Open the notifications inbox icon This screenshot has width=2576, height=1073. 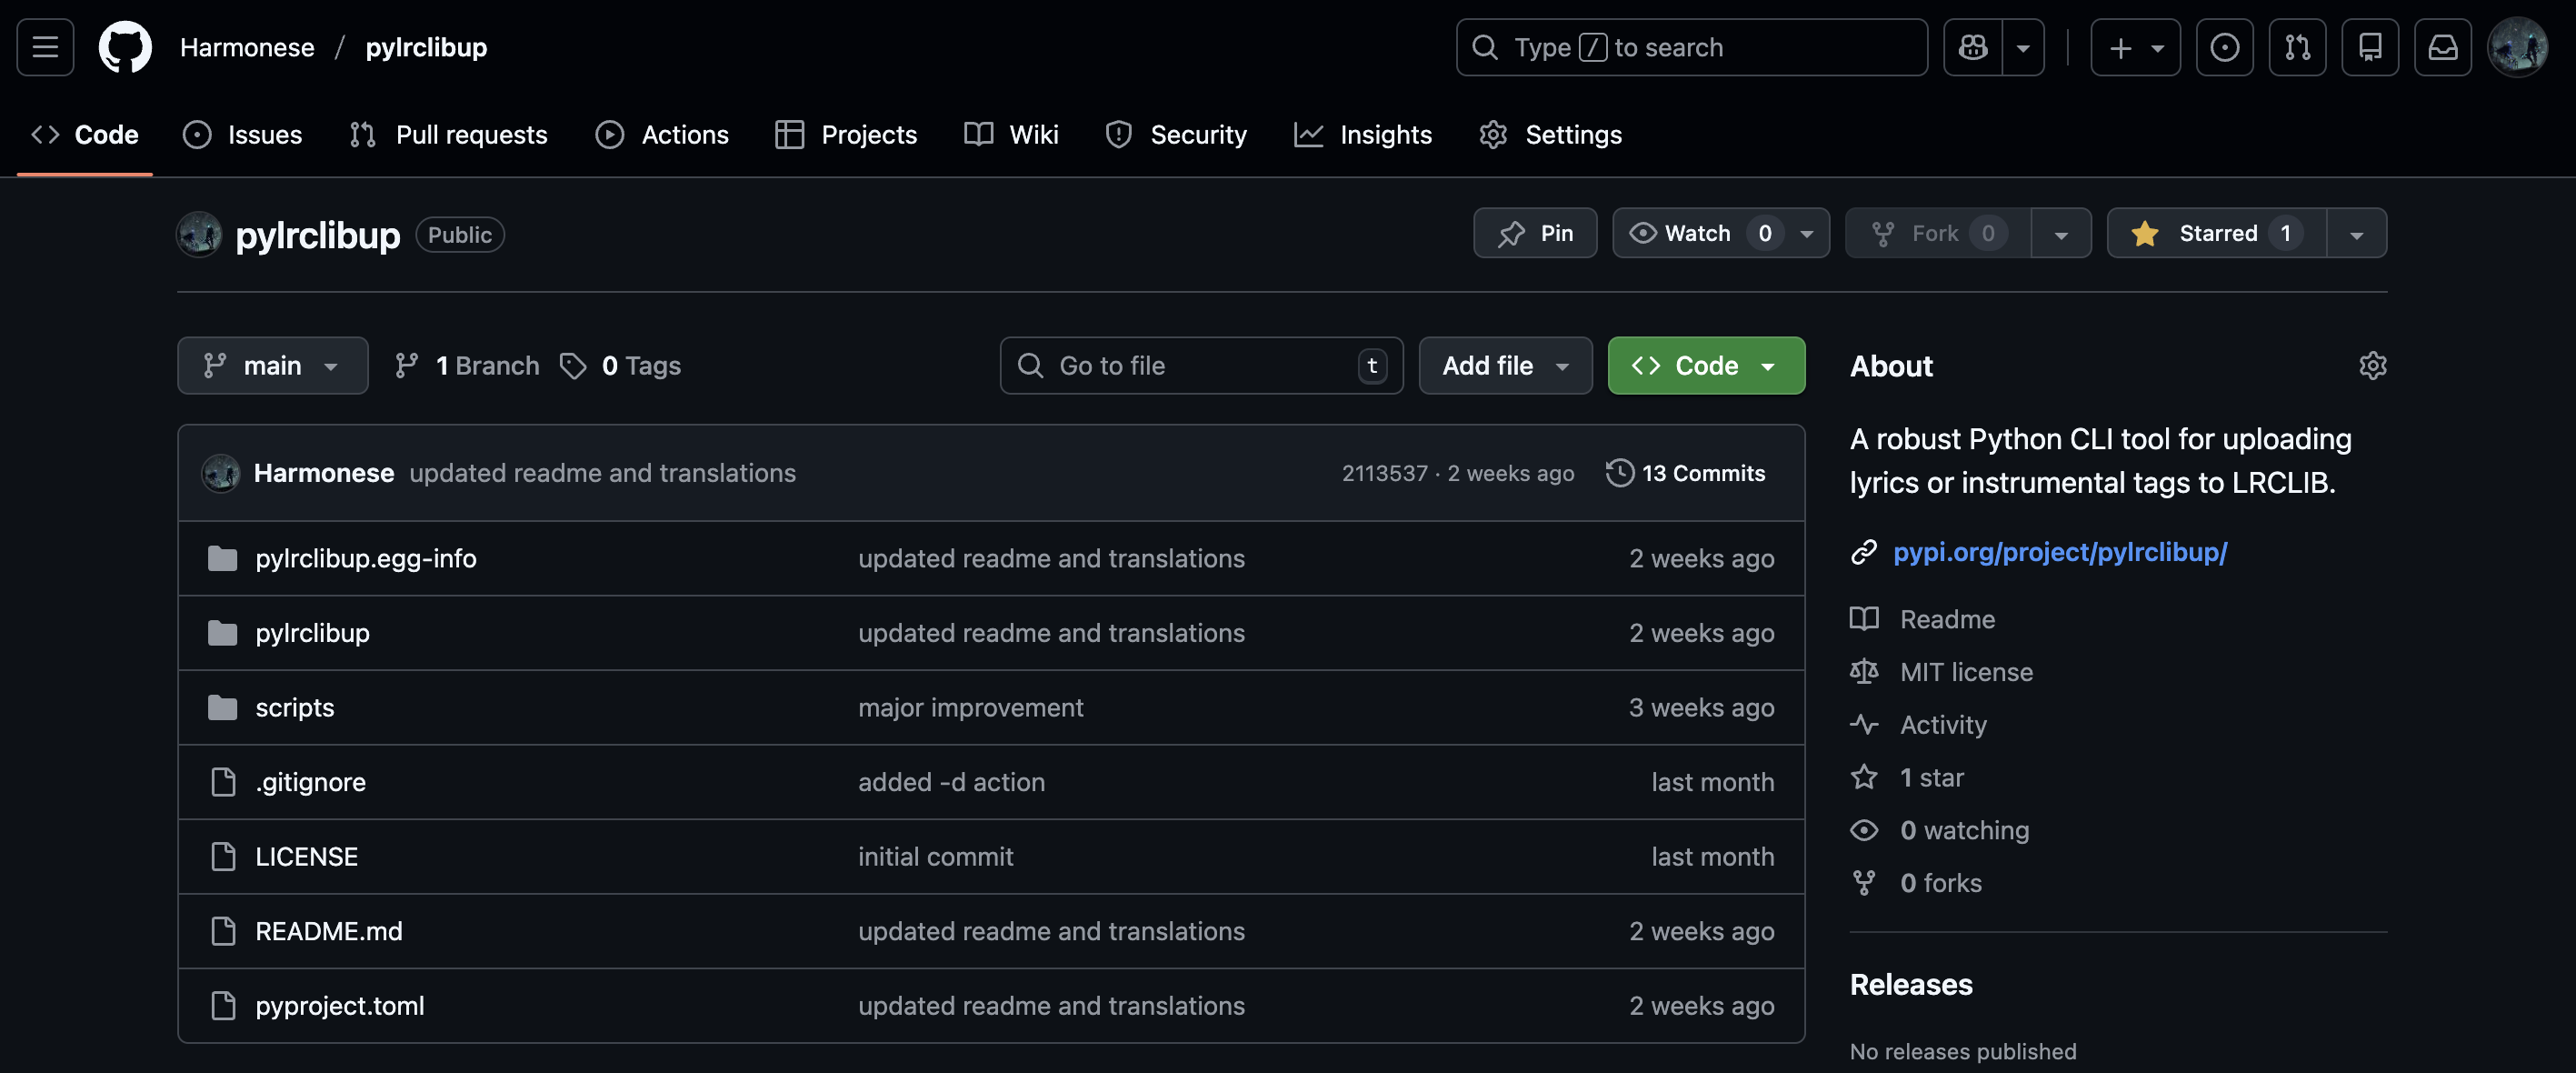point(2442,47)
